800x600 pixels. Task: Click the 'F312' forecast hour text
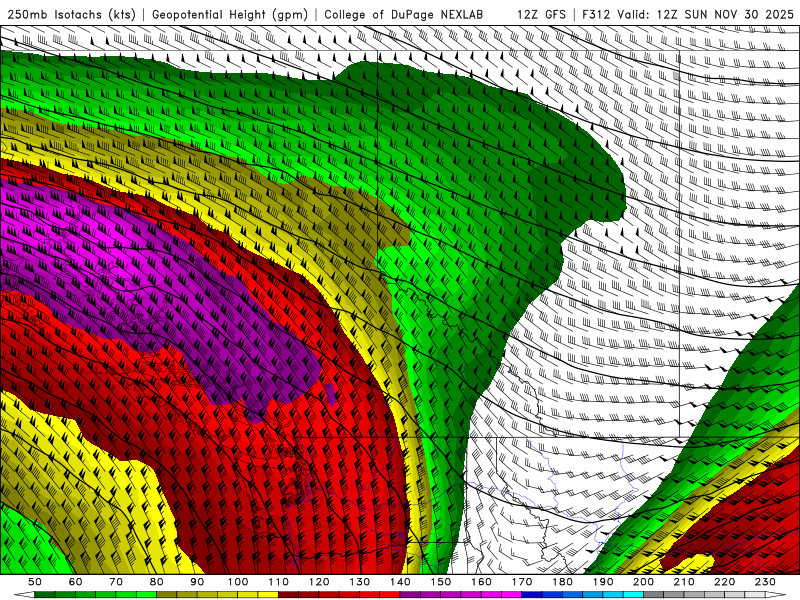point(596,14)
